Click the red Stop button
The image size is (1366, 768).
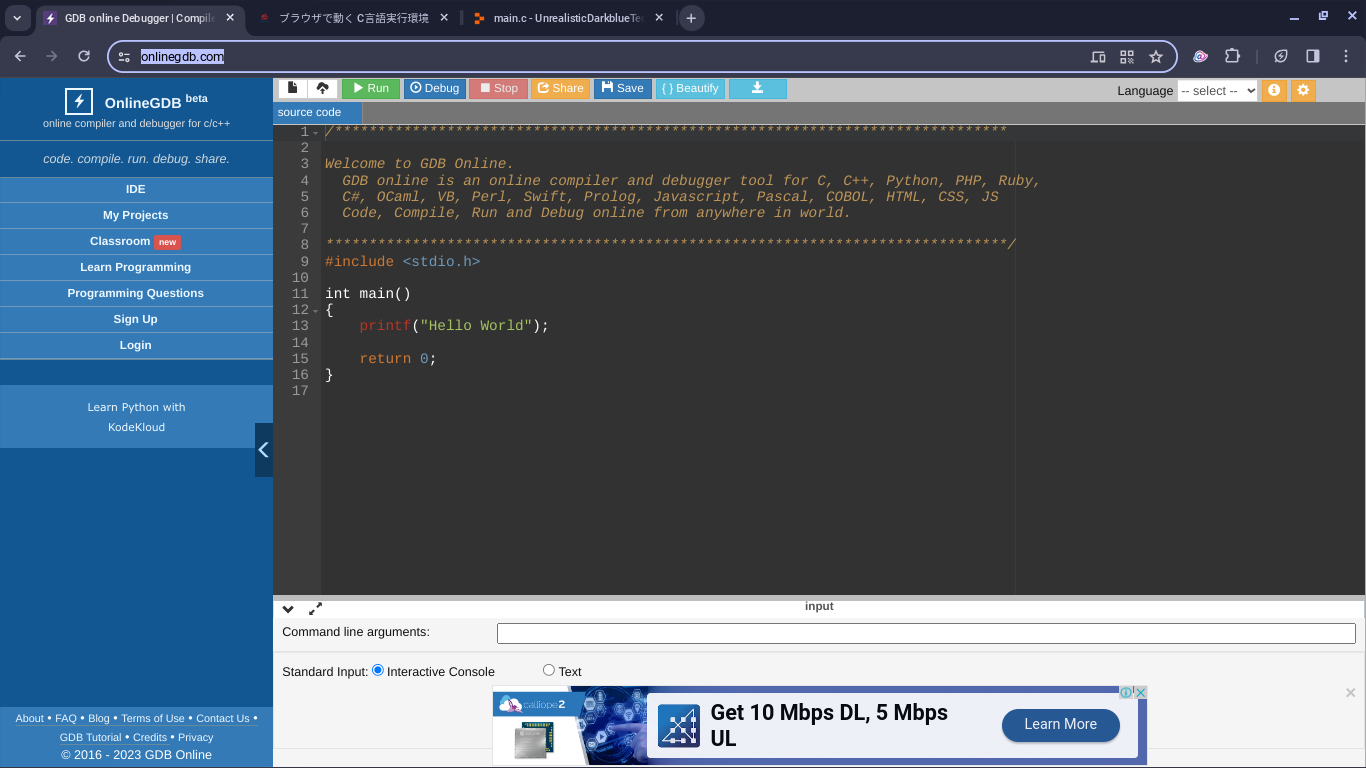click(x=498, y=89)
